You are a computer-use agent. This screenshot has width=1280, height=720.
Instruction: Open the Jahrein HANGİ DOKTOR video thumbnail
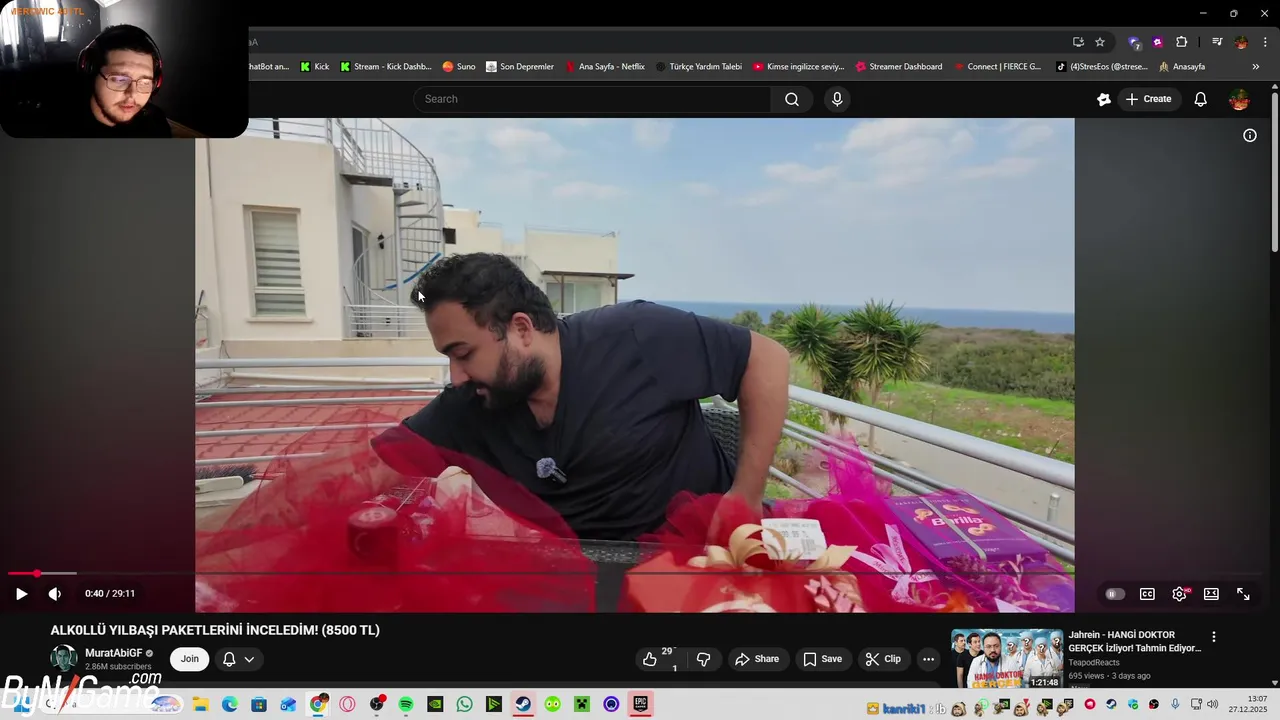pyautogui.click(x=1007, y=658)
